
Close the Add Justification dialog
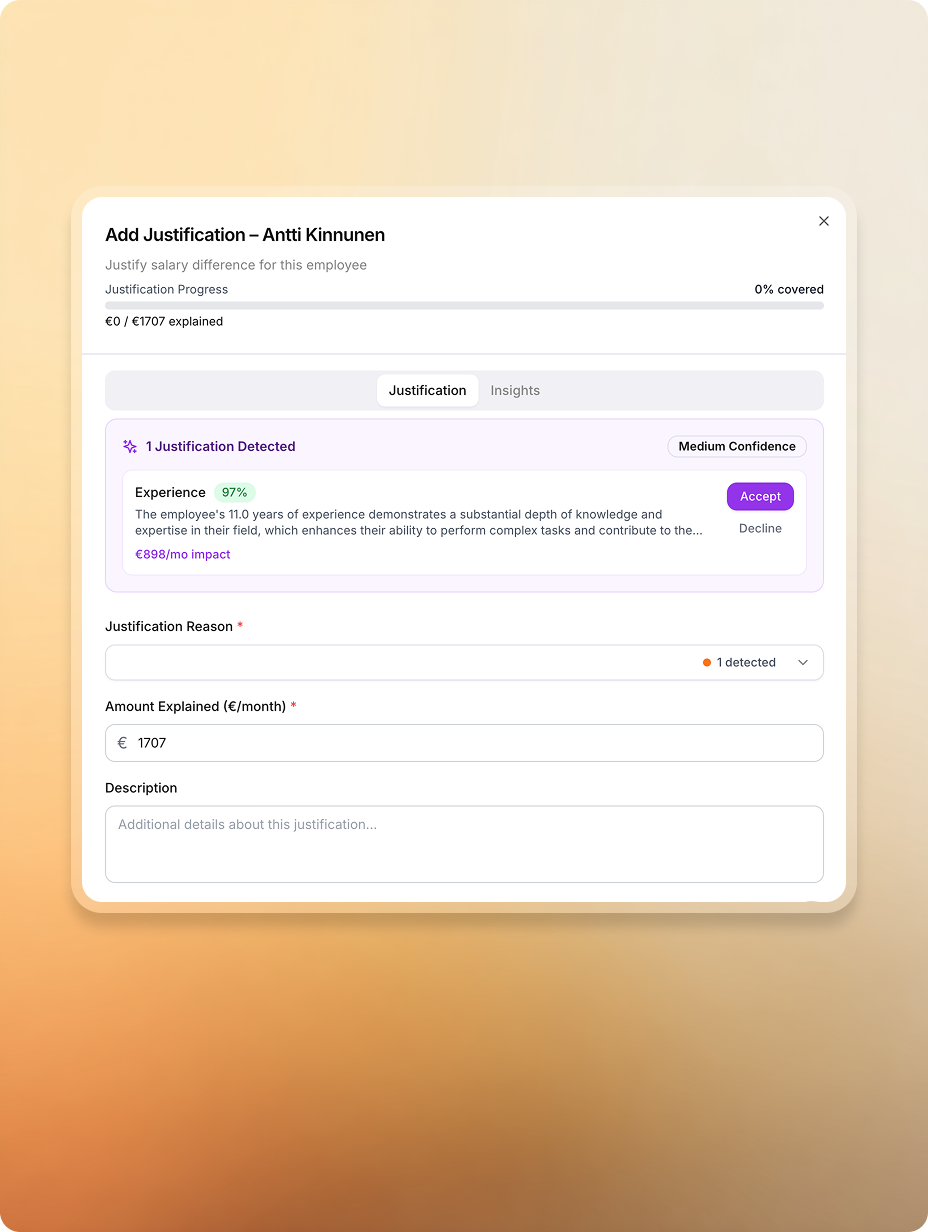click(824, 221)
